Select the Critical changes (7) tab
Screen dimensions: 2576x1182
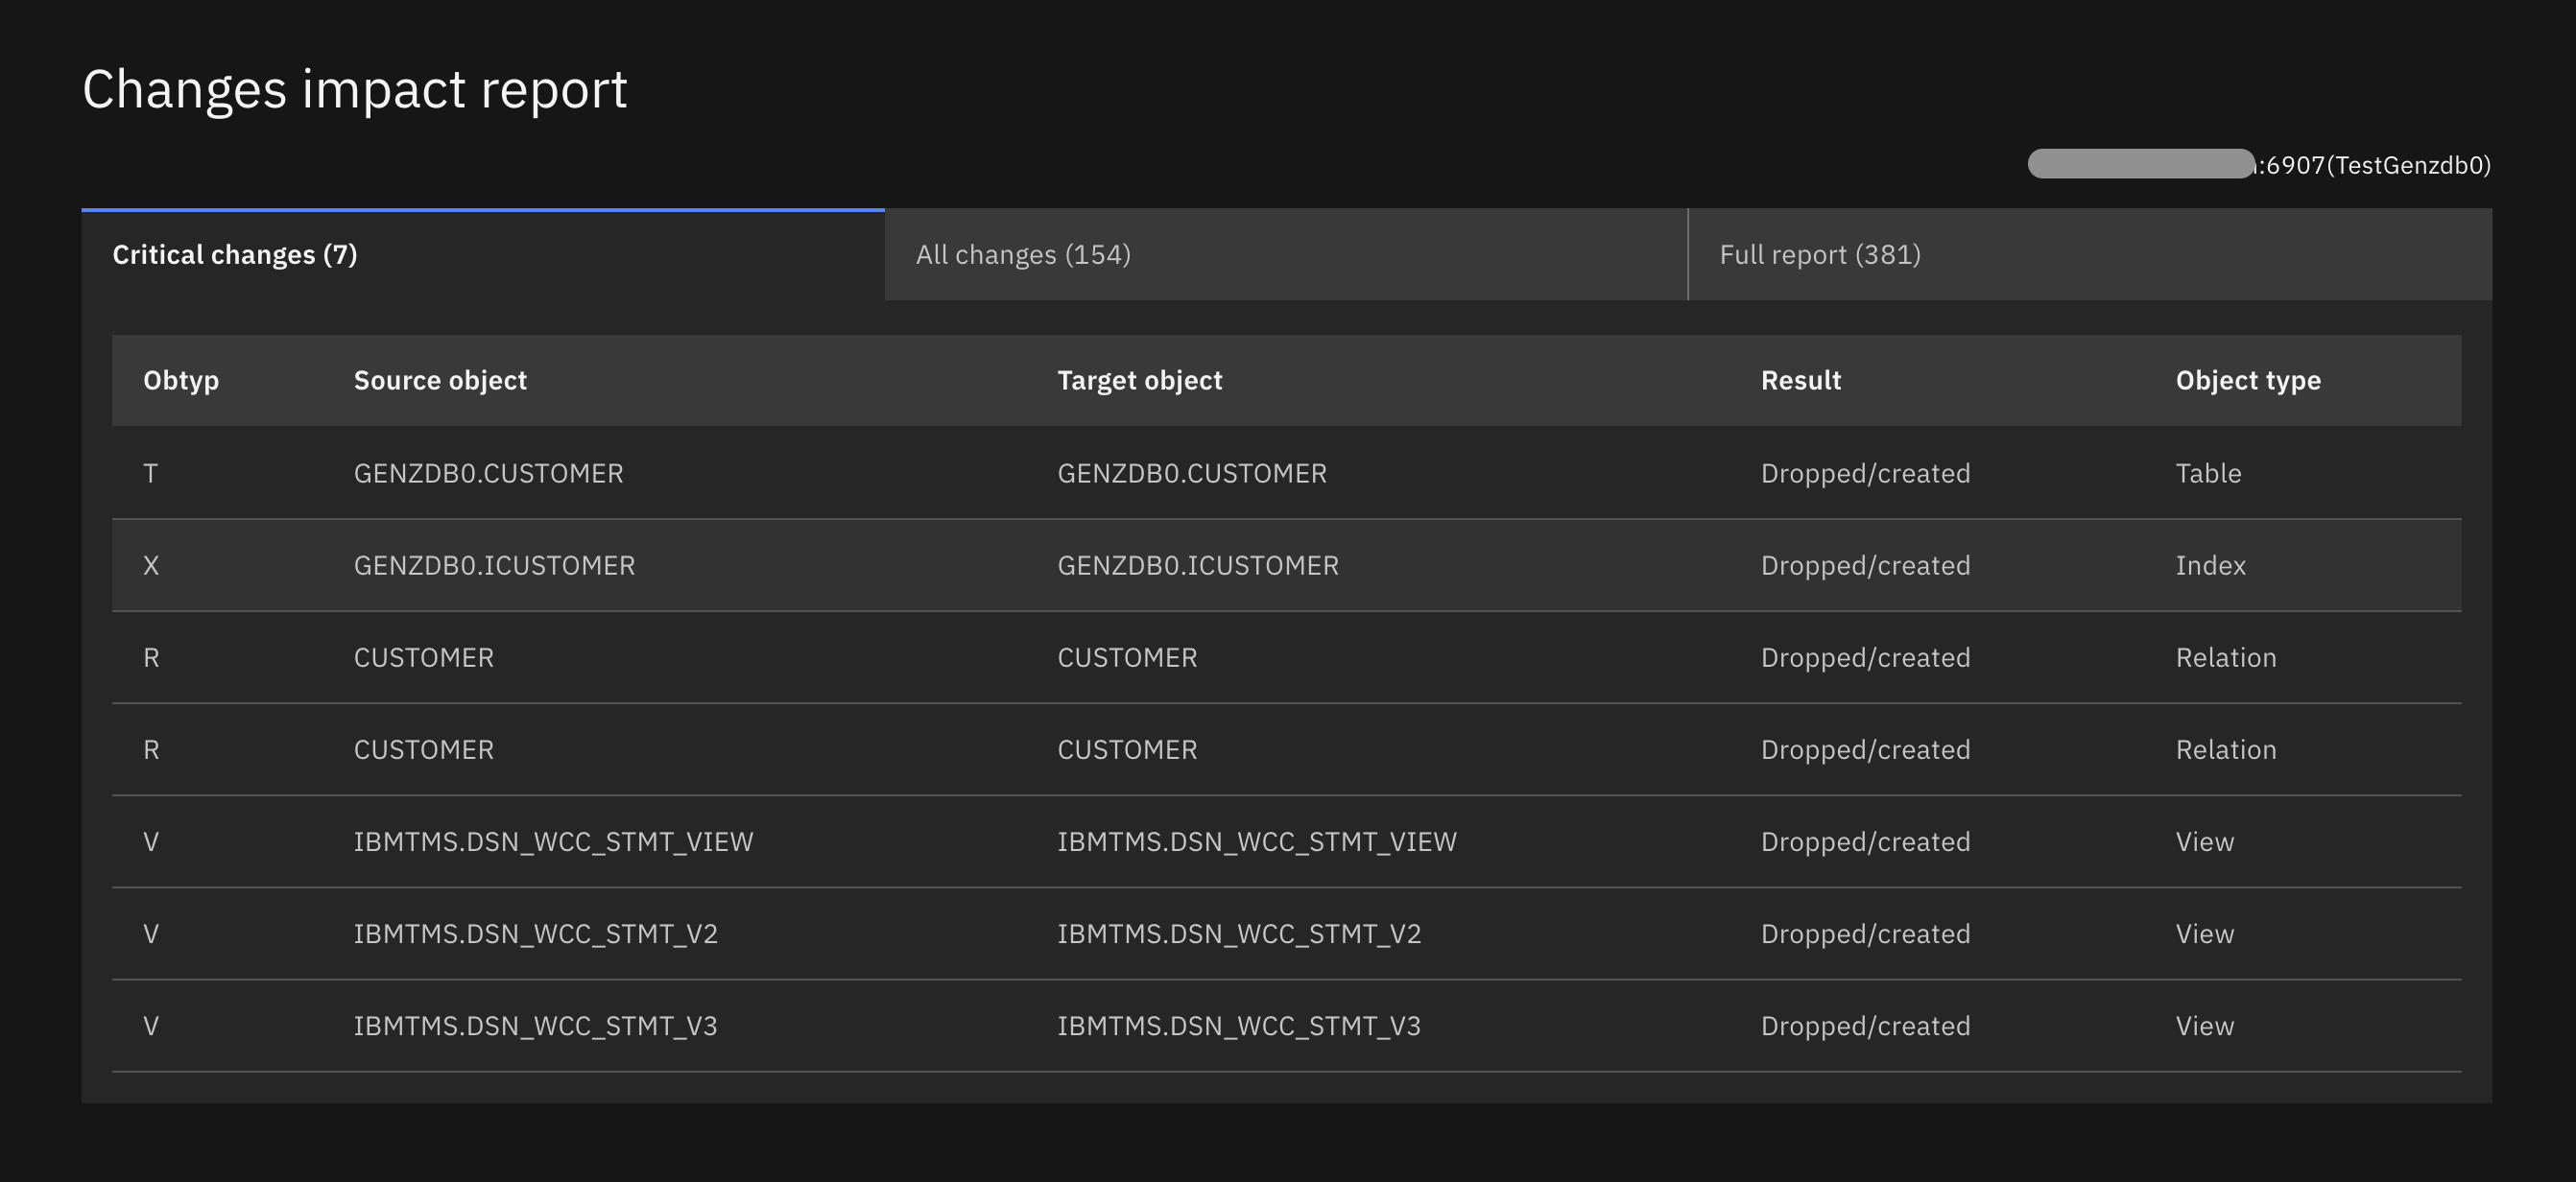(x=235, y=255)
